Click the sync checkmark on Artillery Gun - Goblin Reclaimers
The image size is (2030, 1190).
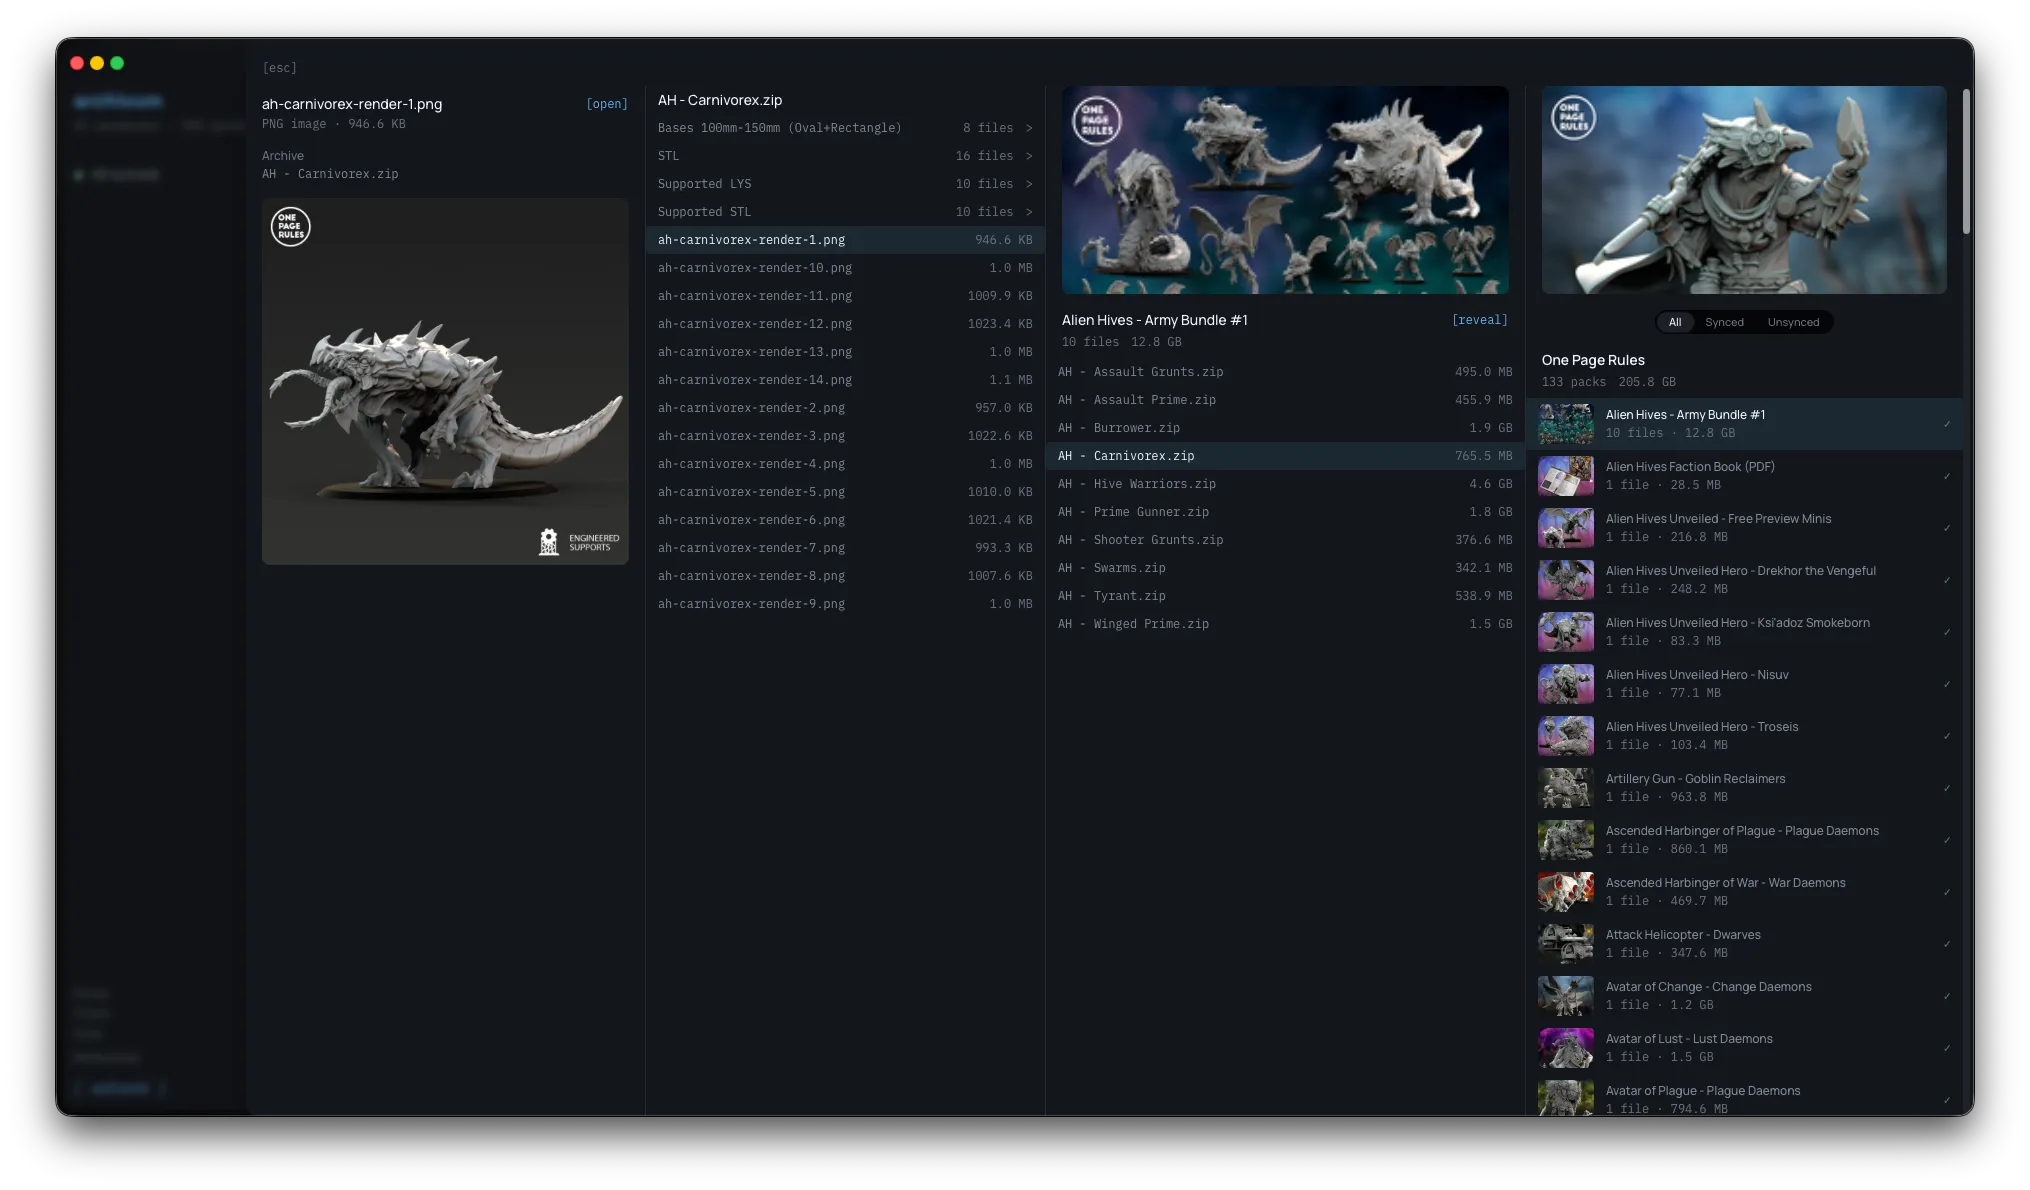tap(1946, 789)
